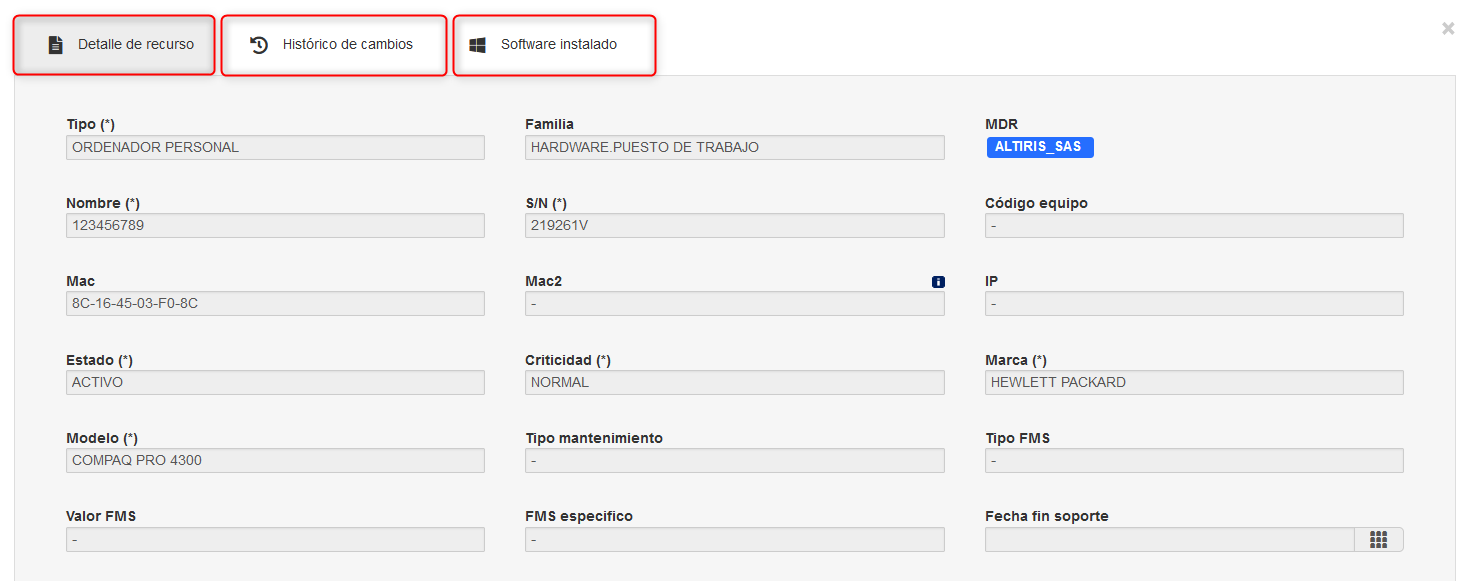Viewport: 1475px width, 581px height.
Task: Click the S/N field showing 219261V
Action: [735, 226]
